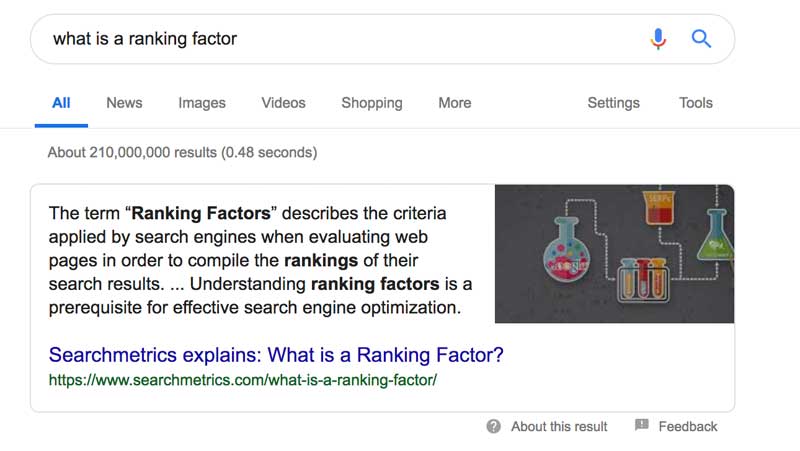The width and height of the screenshot is (800, 451).
Task: Open the Images tab
Action: [202, 103]
